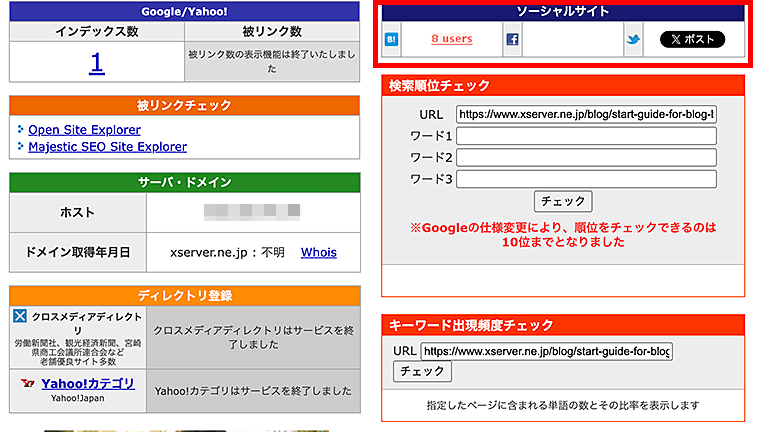Image resolution: width=760 pixels, height=432 pixels.
Task: Click the サーバ・ドメイン header
Action: point(185,182)
